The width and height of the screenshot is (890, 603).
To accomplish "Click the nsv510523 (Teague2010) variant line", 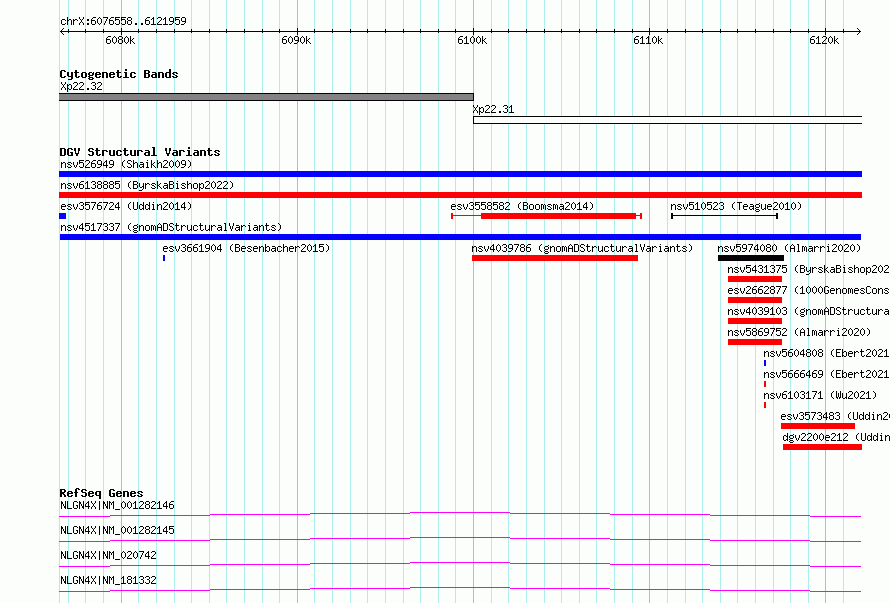I will [x=724, y=216].
